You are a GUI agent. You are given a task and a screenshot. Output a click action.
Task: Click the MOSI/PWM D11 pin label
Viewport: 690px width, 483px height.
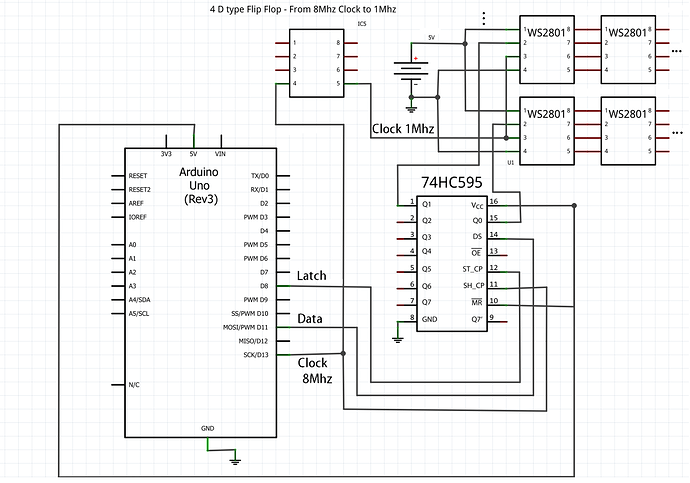coord(246,327)
